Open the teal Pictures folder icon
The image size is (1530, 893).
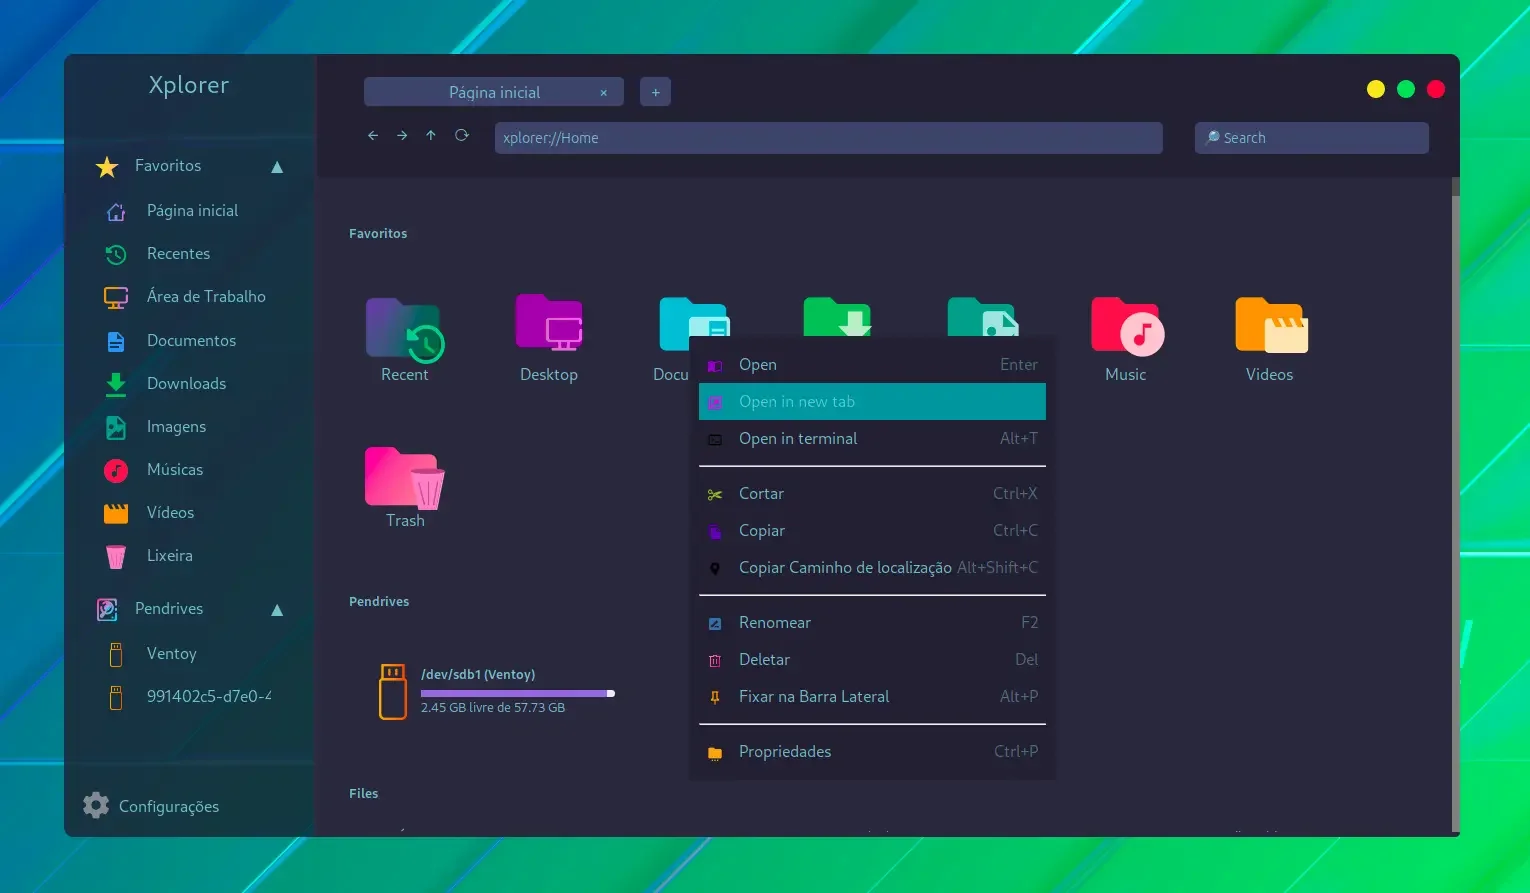pyautogui.click(x=983, y=315)
